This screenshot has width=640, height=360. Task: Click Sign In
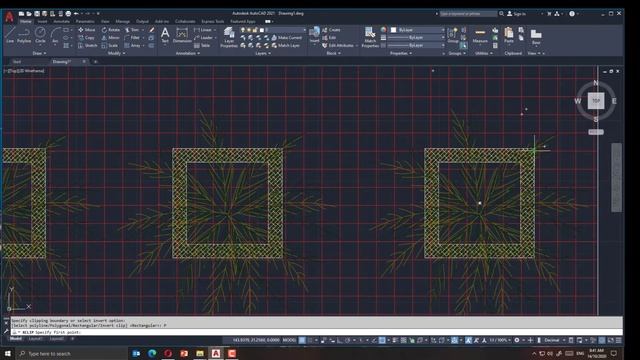click(x=516, y=13)
